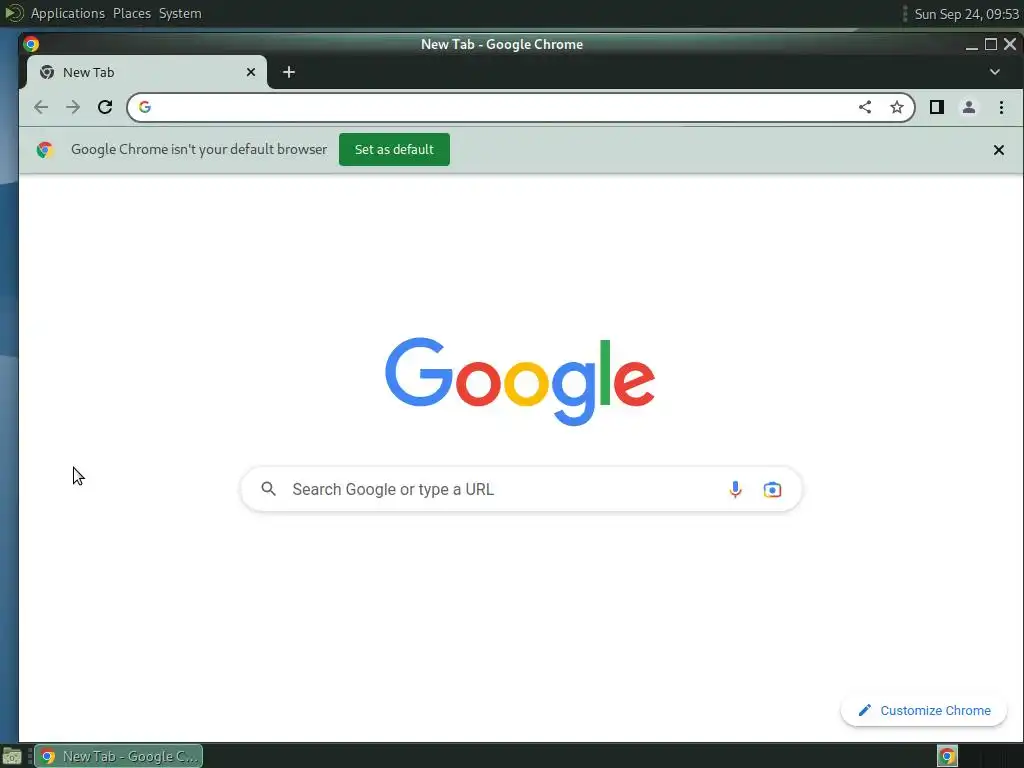Click the Chrome icon in window title bar

tap(31, 44)
